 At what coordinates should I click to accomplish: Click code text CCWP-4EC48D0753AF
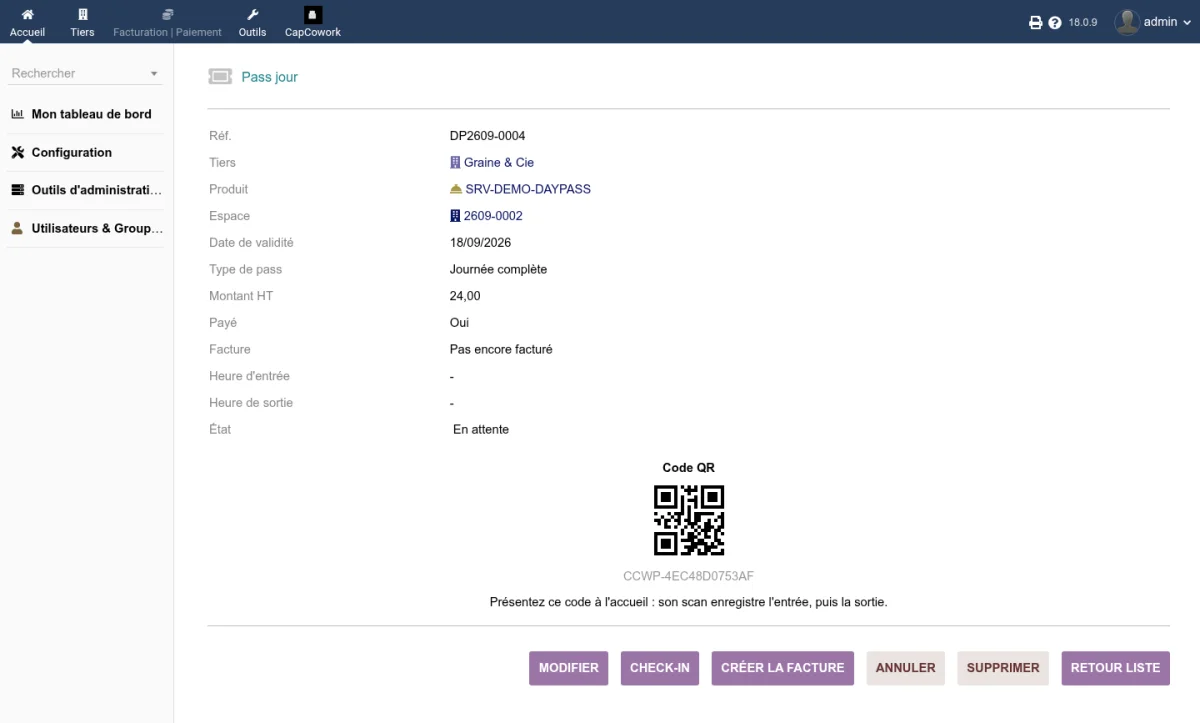pos(688,576)
